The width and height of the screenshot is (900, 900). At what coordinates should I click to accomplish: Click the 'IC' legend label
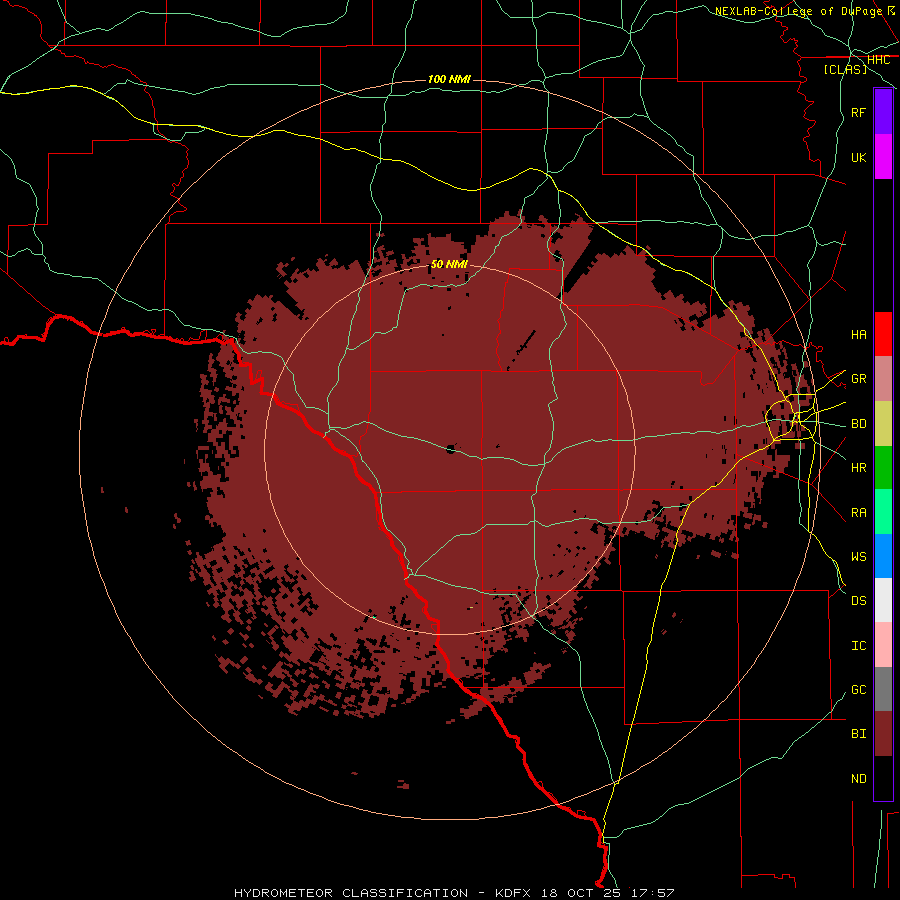858,646
